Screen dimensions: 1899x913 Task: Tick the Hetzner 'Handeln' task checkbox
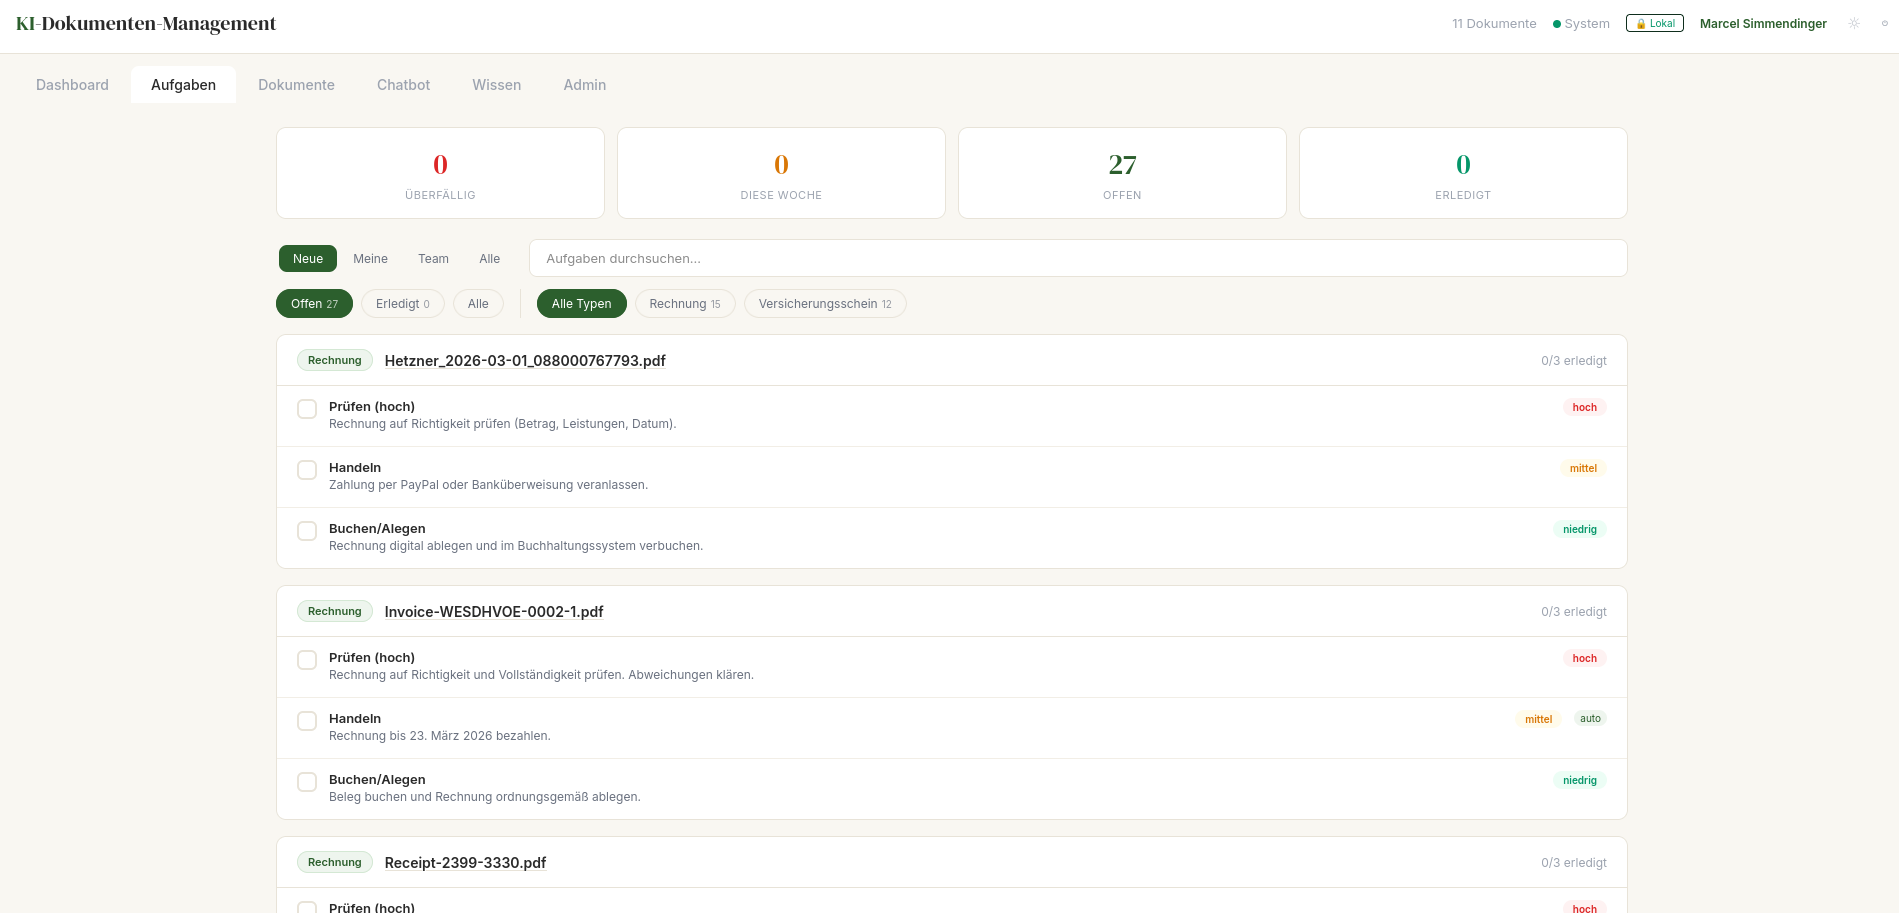(x=307, y=470)
